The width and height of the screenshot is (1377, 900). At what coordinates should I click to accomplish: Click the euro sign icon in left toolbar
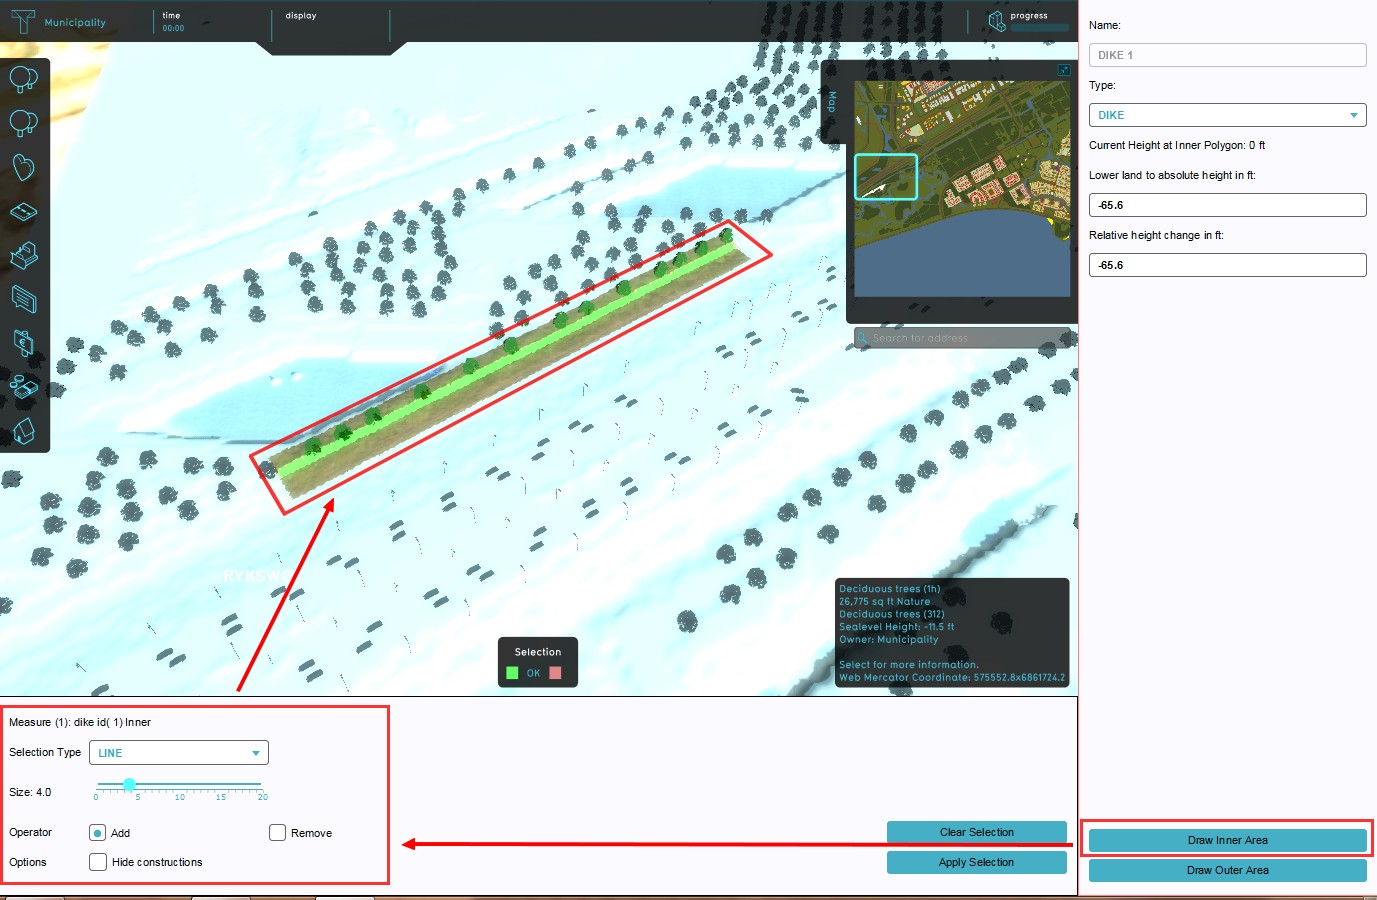pyautogui.click(x=23, y=342)
